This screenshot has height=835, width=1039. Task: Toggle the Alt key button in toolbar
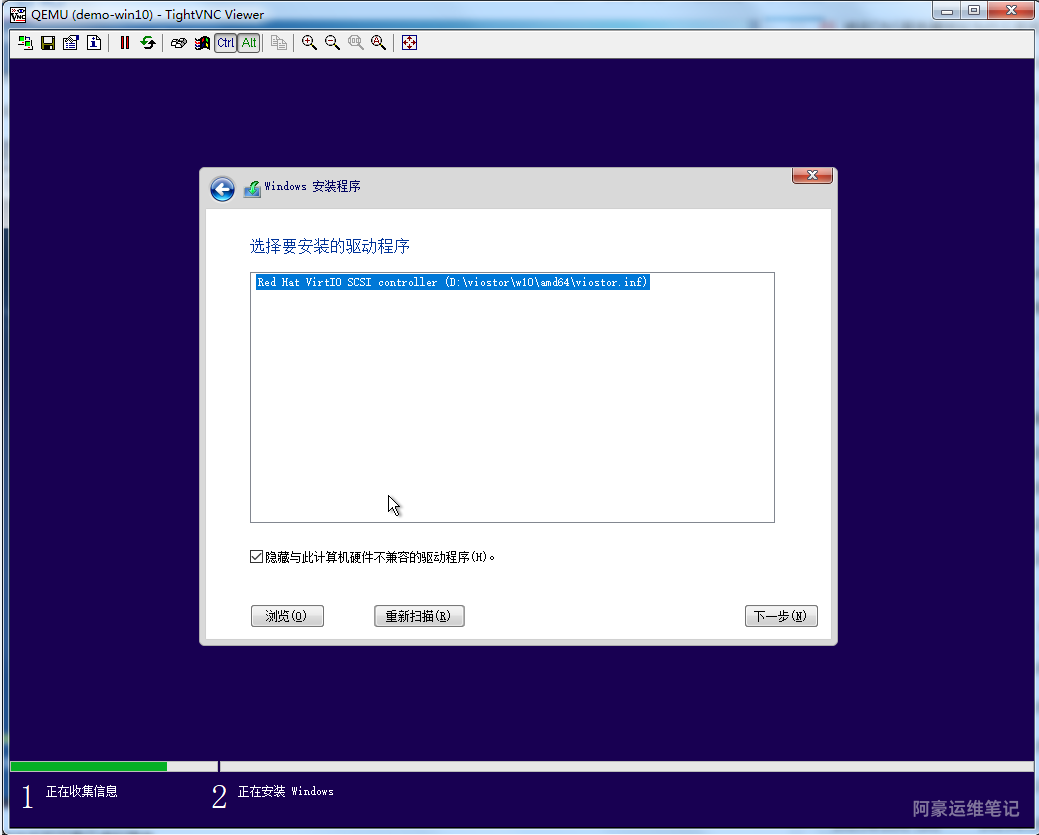tap(248, 43)
